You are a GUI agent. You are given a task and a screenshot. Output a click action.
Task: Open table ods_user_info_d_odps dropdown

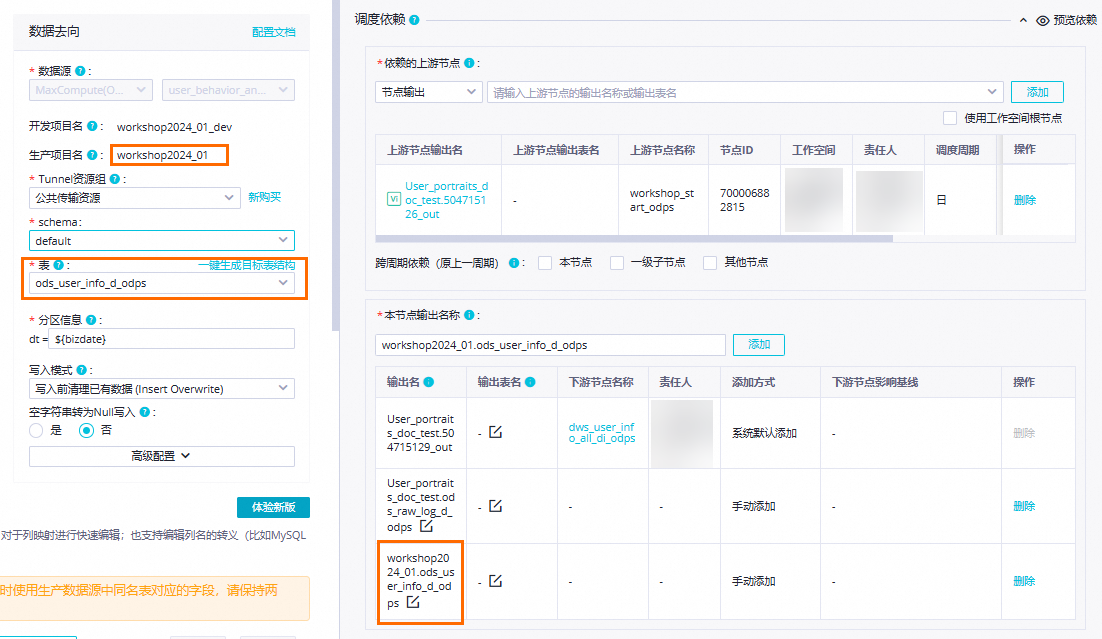coord(162,283)
